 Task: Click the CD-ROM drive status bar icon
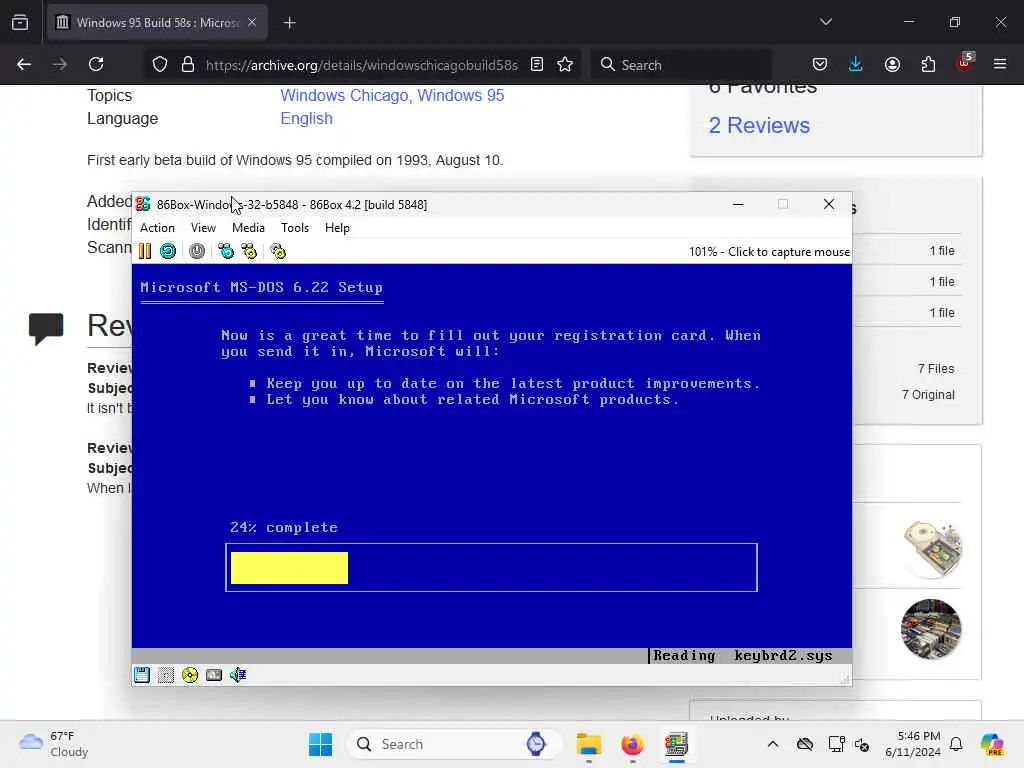[x=190, y=675]
